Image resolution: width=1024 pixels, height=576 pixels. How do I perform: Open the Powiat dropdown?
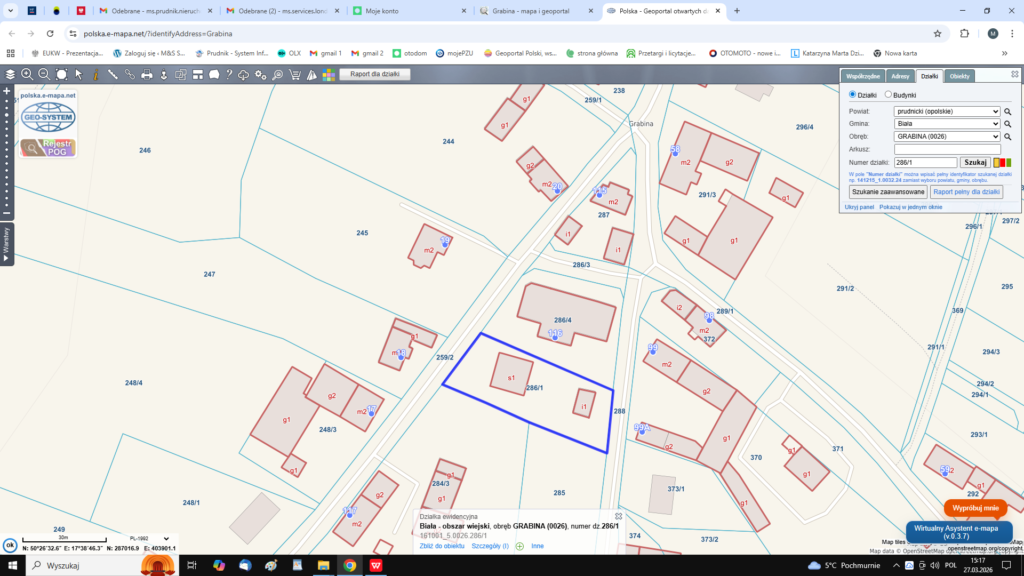(946, 112)
